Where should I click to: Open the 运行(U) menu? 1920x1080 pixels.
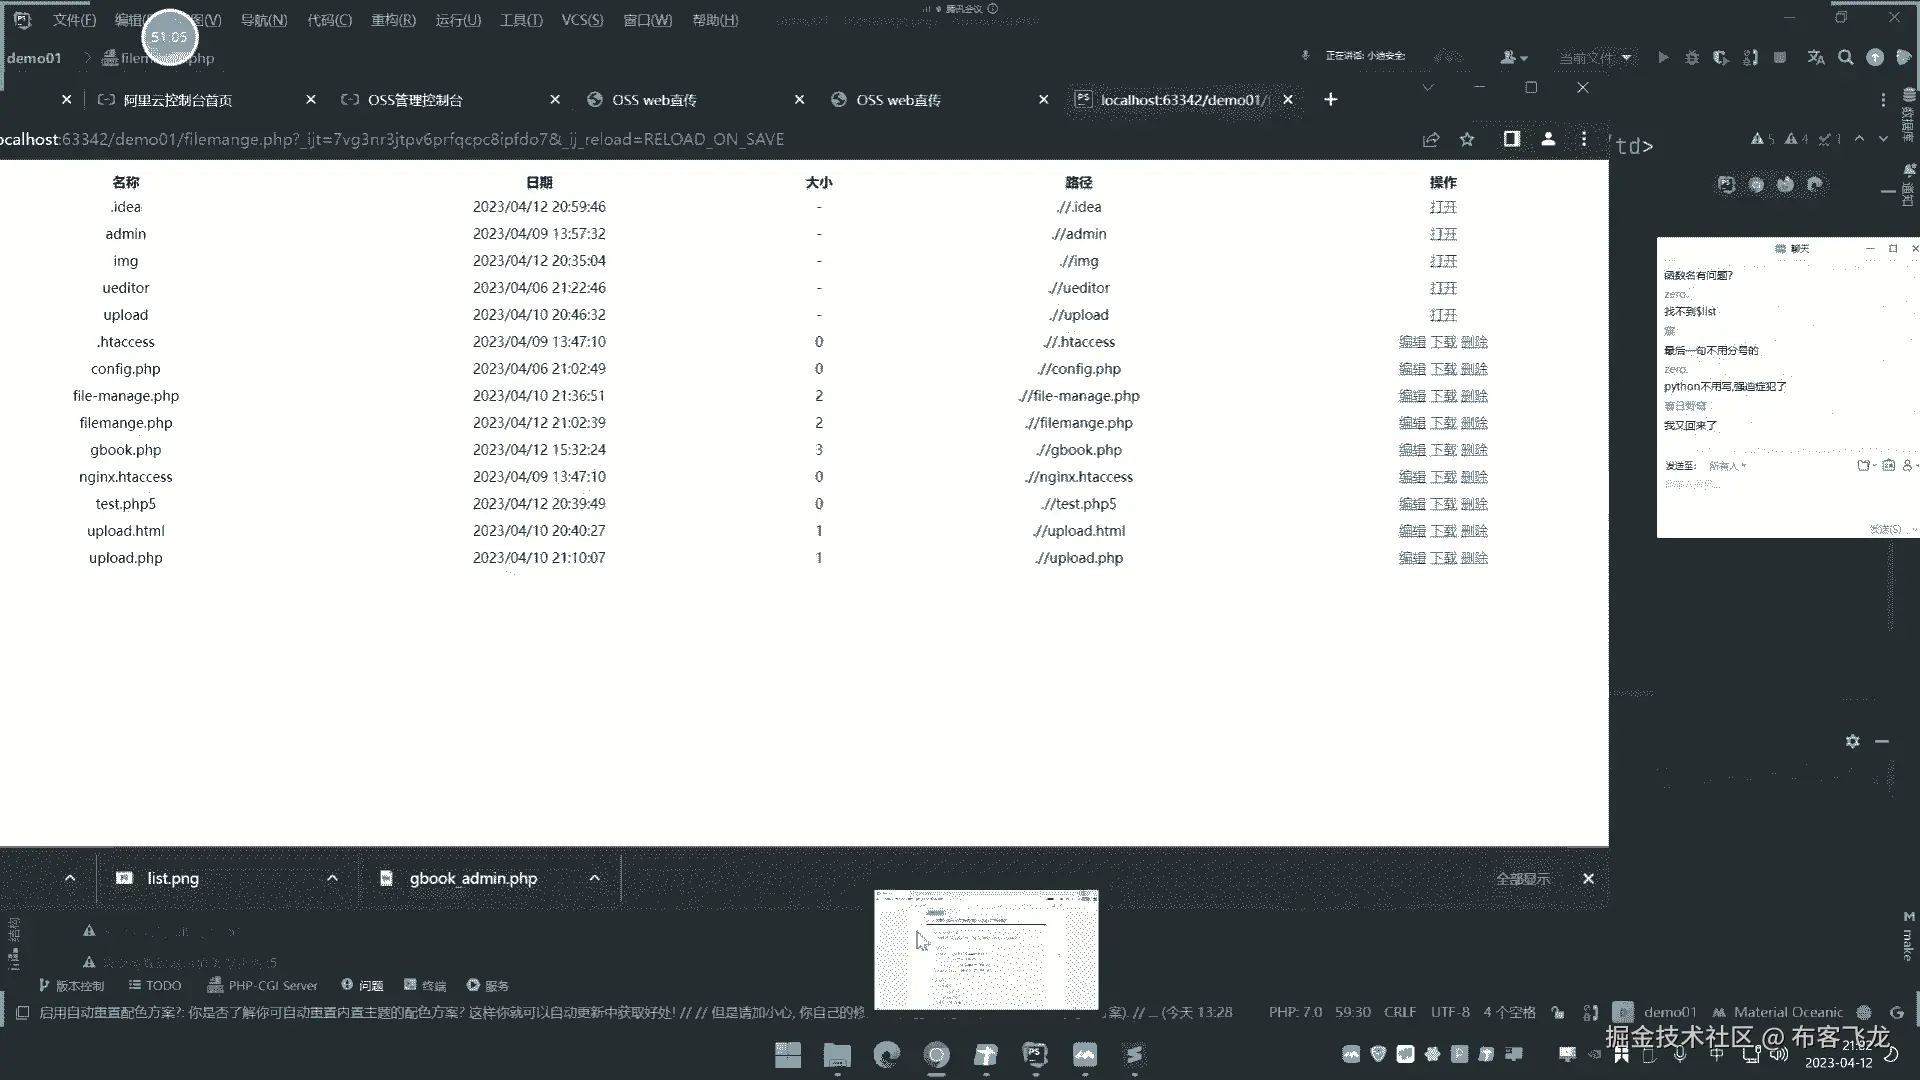[458, 20]
